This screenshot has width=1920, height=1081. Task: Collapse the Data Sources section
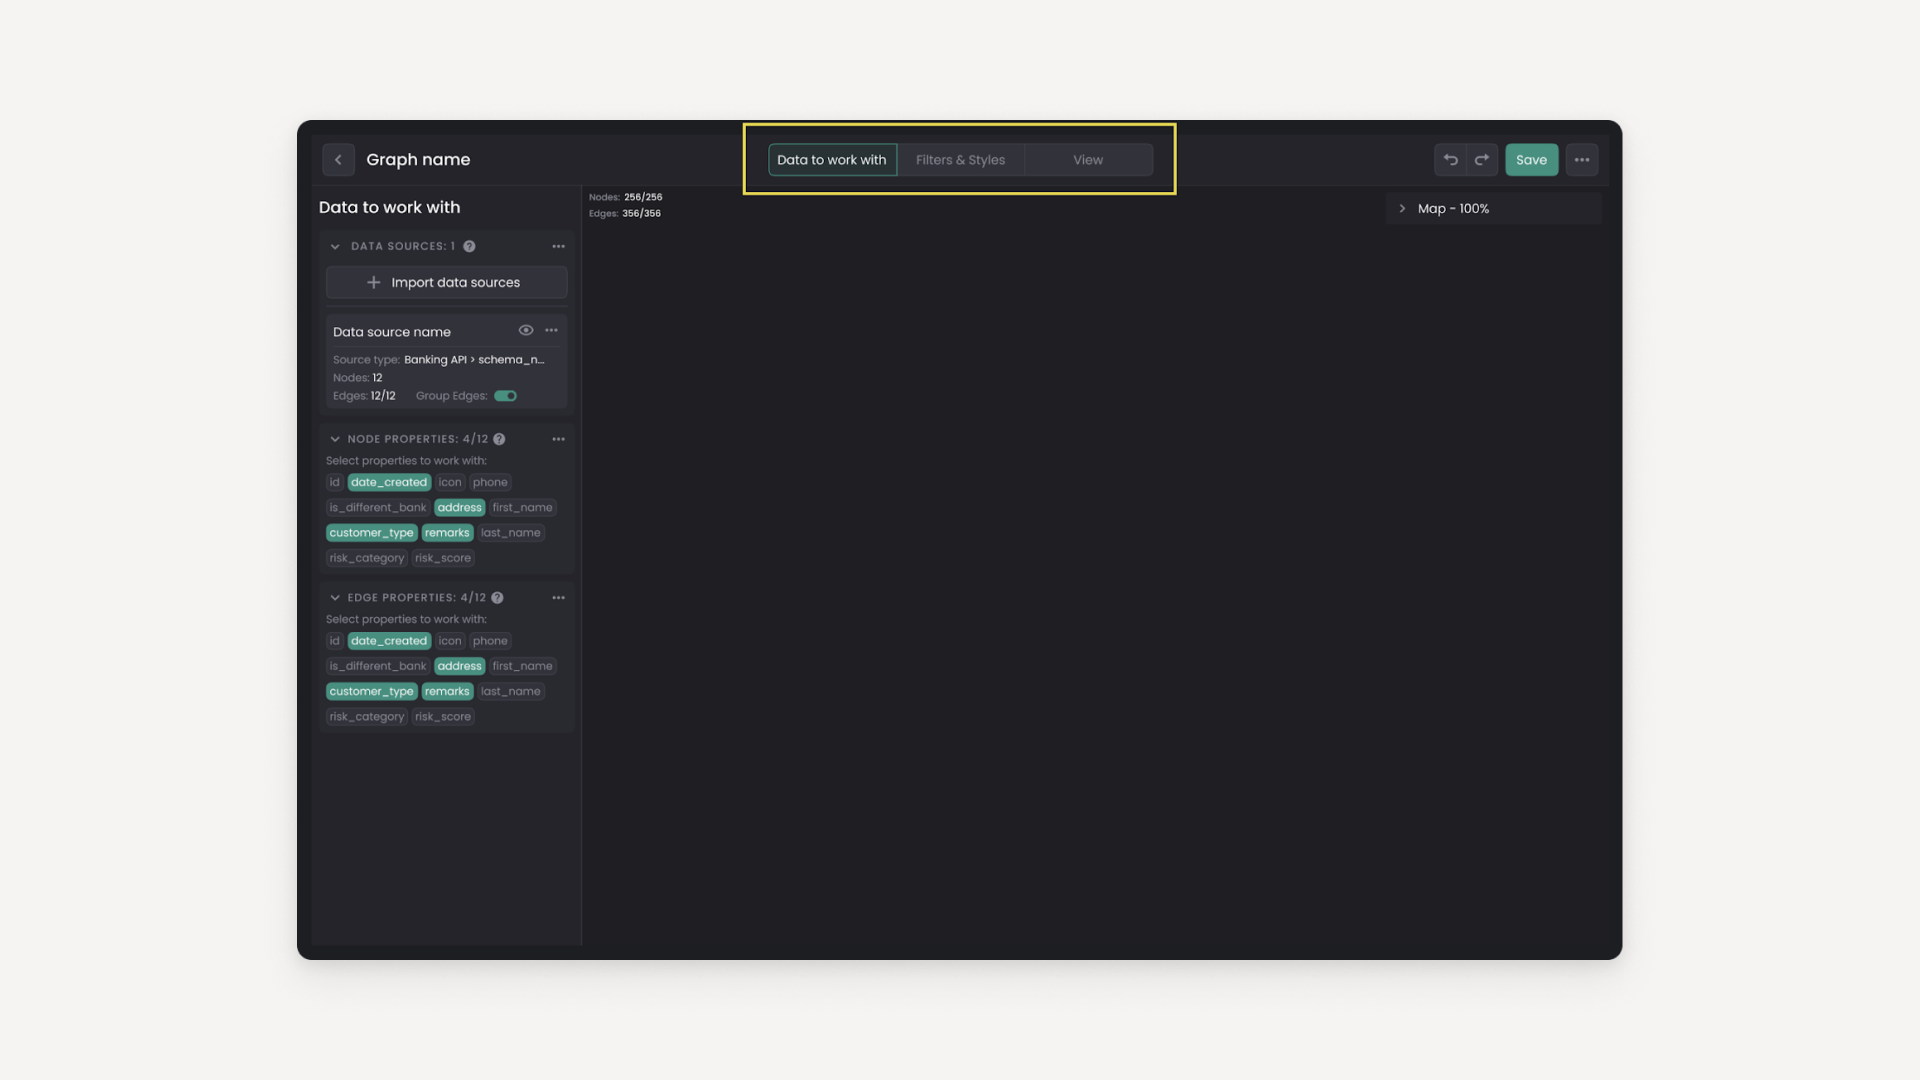pyautogui.click(x=335, y=247)
